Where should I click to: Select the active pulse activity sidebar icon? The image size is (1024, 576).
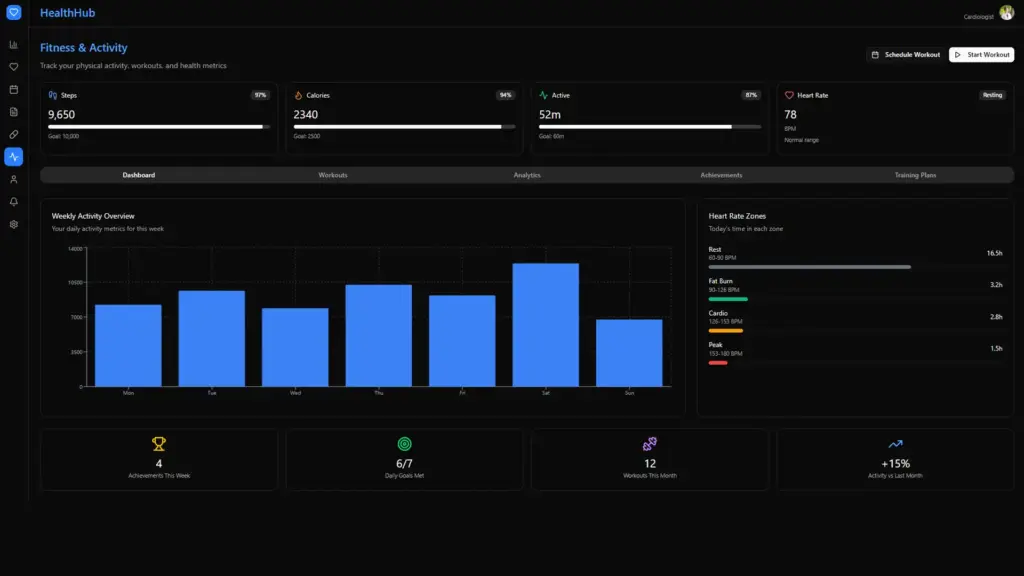14,157
